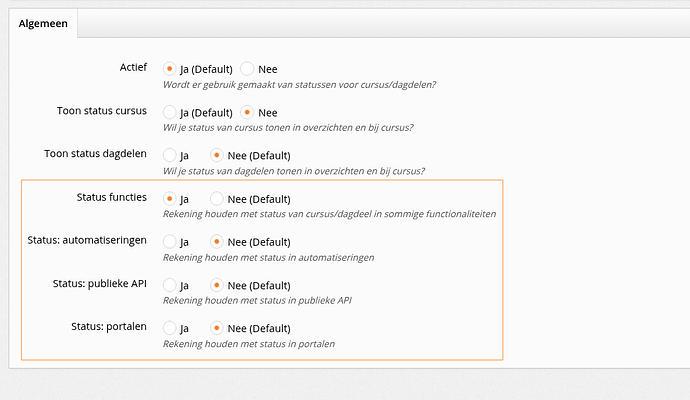Enable Status functies with Ja
Image resolution: width=690 pixels, height=400 pixels.
[170, 199]
